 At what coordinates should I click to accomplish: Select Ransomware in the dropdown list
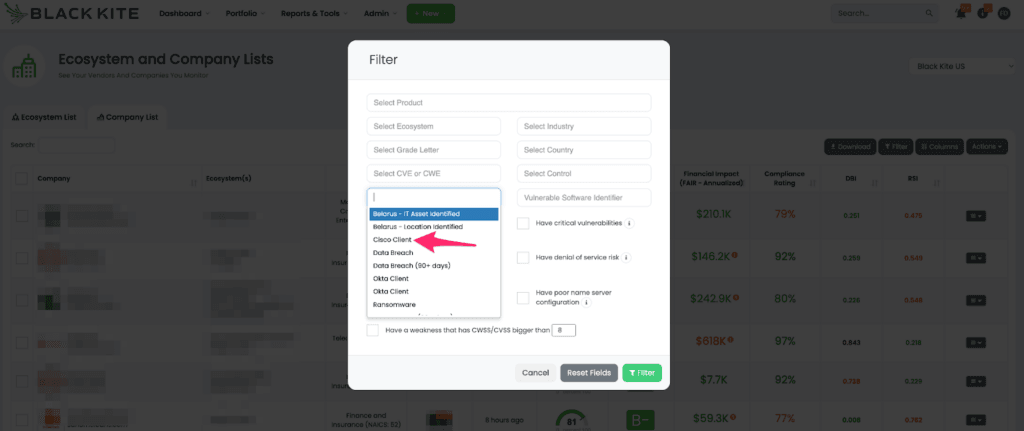click(394, 304)
